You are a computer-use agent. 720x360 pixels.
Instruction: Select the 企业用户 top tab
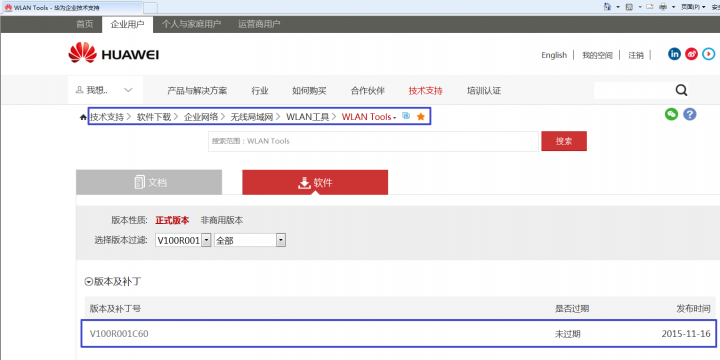coord(127,24)
